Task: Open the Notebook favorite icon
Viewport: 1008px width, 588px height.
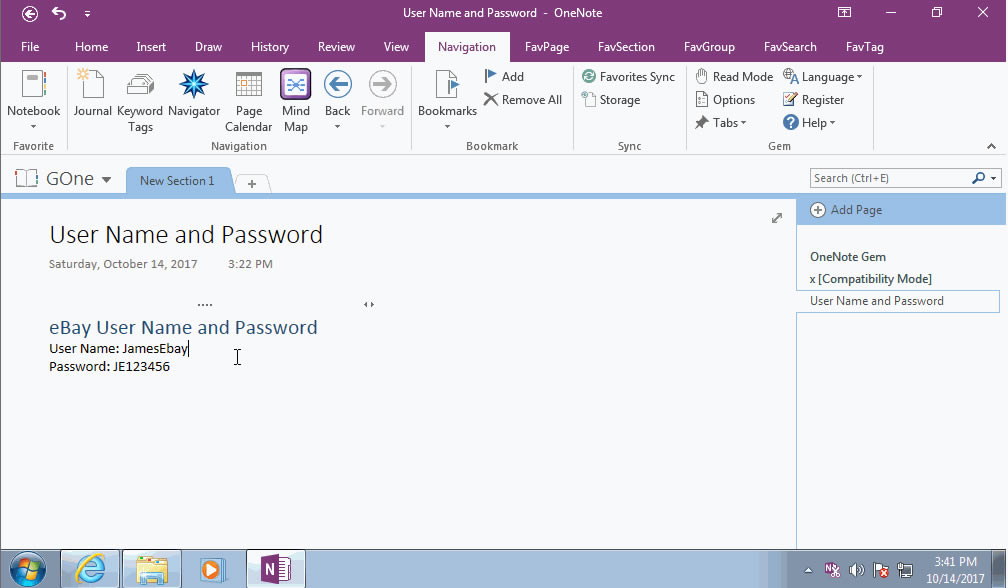Action: click(33, 97)
